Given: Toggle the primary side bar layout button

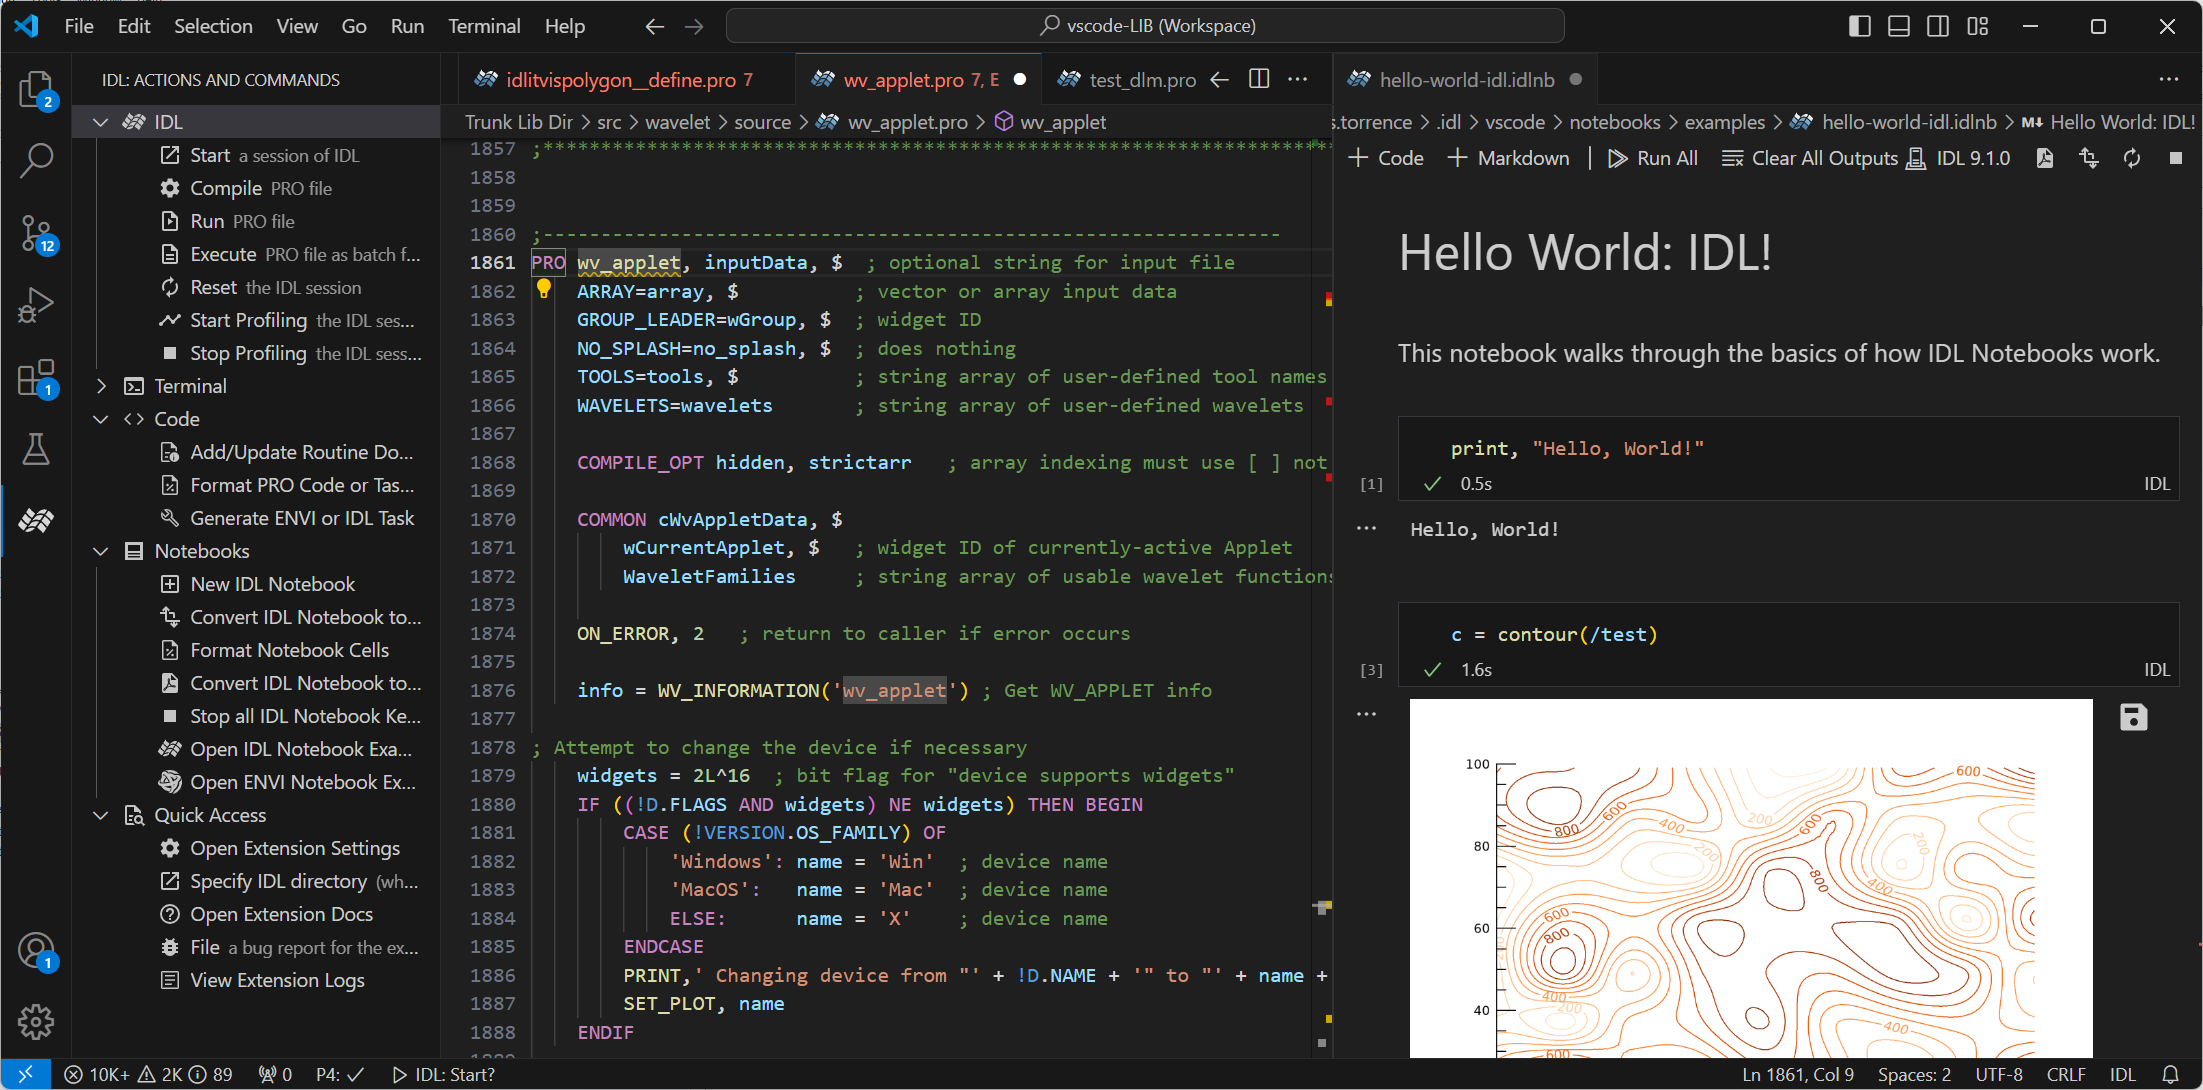Looking at the screenshot, I should [1859, 26].
